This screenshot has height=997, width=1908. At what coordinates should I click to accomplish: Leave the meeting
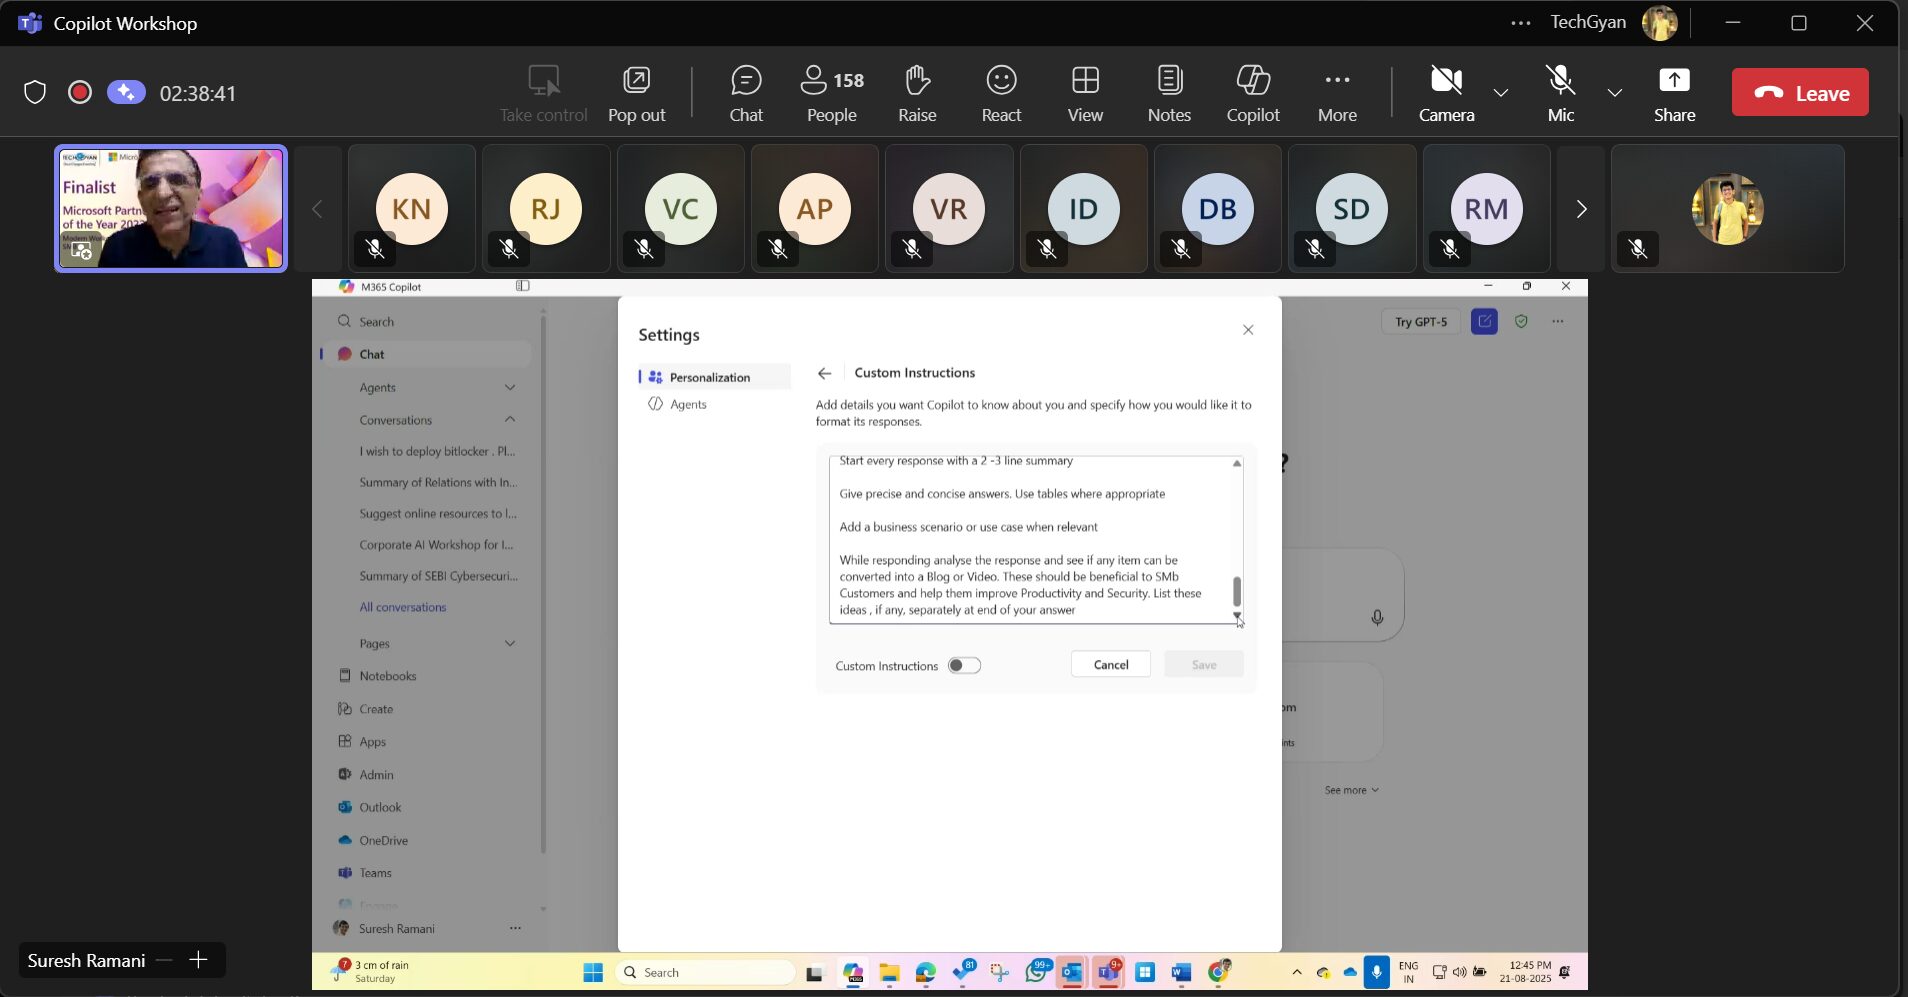[x=1799, y=93]
